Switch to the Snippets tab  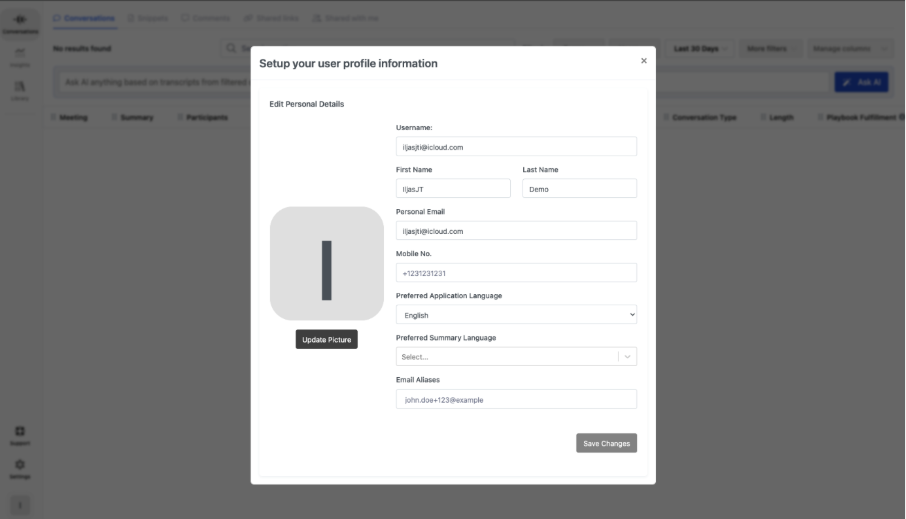pos(148,18)
